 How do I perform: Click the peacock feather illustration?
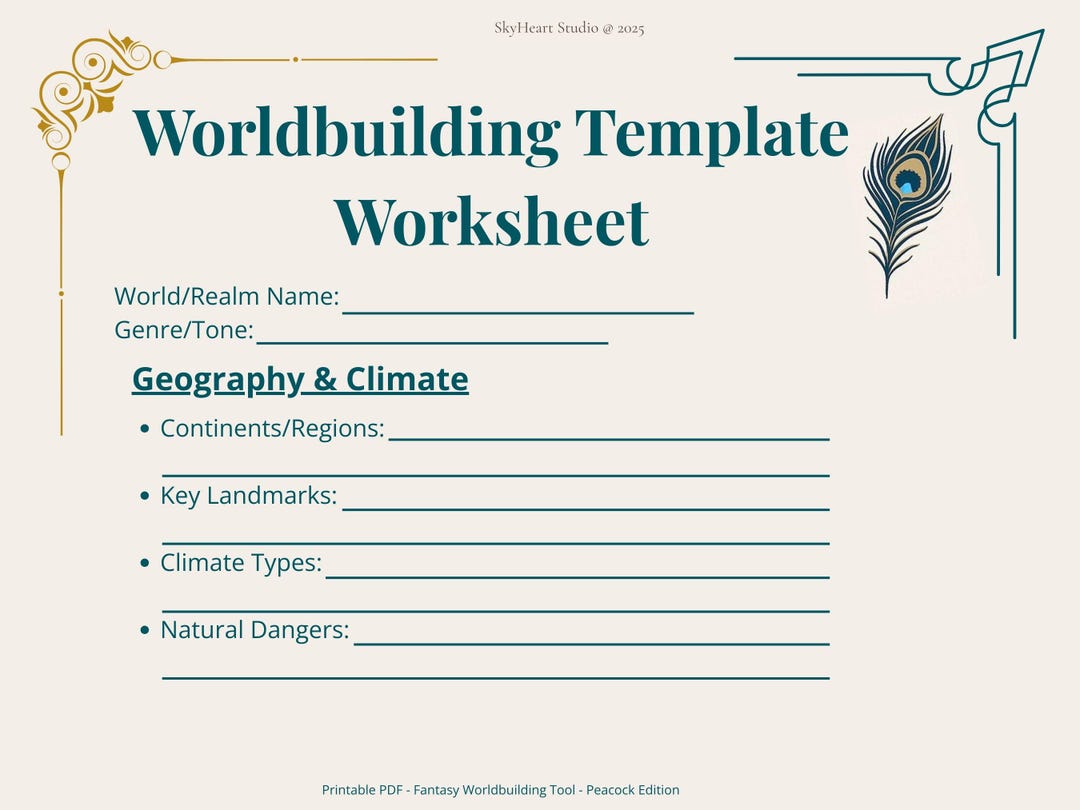pos(907,205)
